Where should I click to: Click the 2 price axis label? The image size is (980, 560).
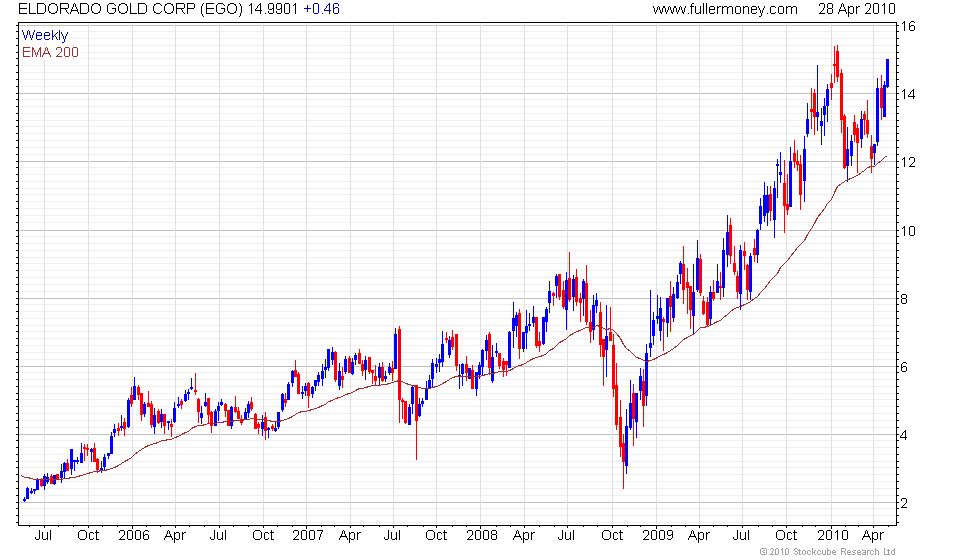click(x=904, y=503)
